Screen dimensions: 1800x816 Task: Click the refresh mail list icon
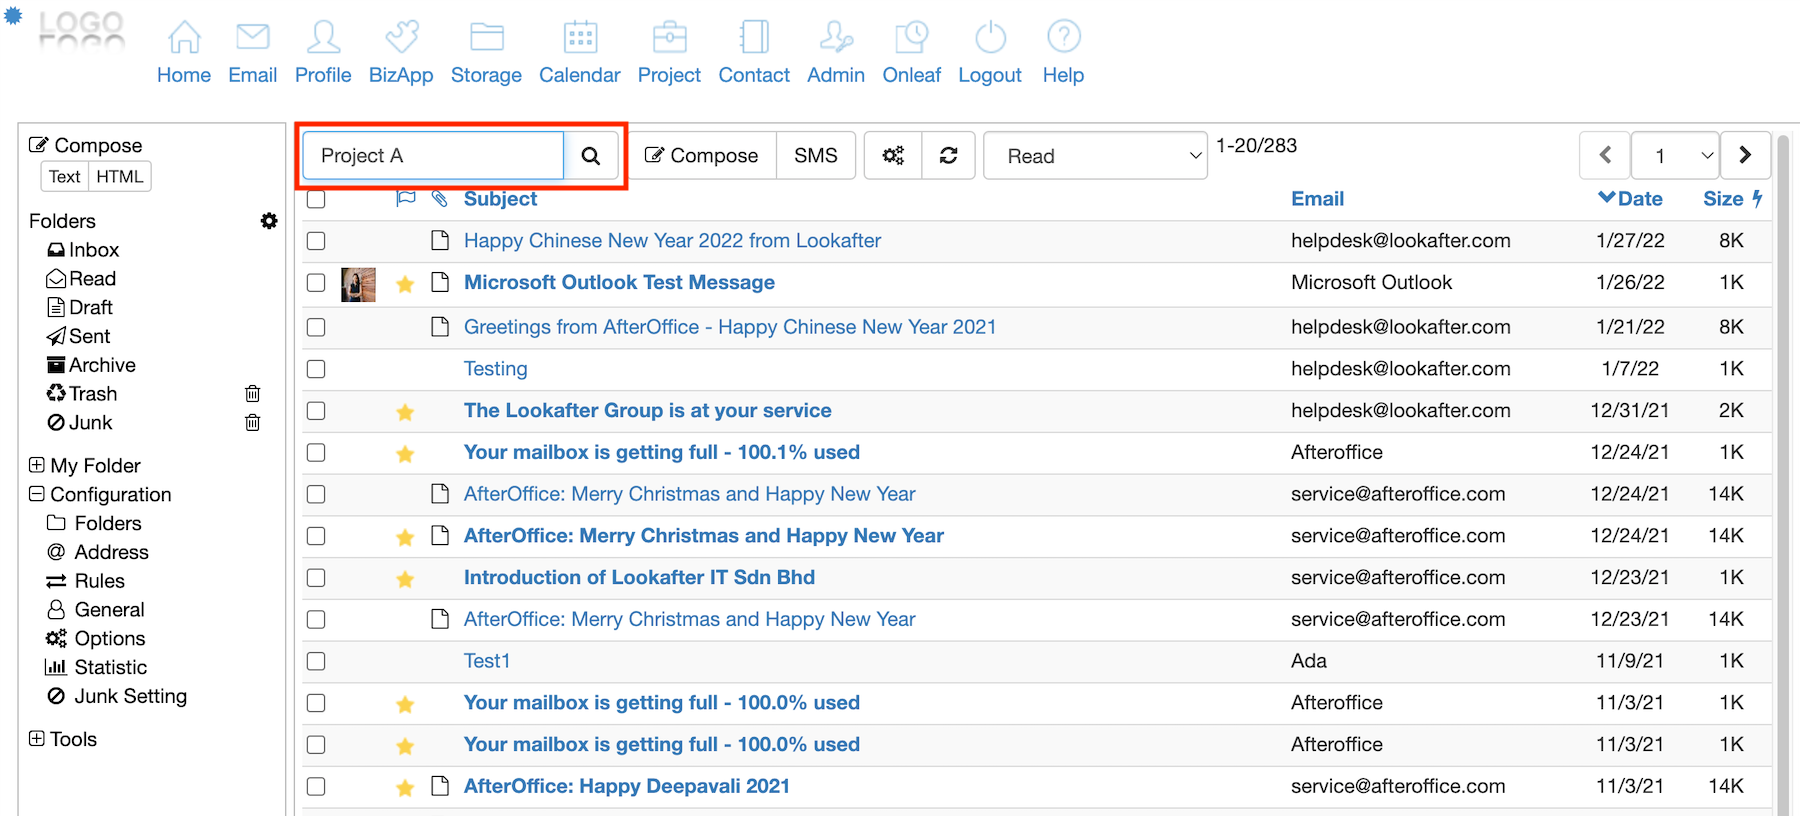point(948,156)
